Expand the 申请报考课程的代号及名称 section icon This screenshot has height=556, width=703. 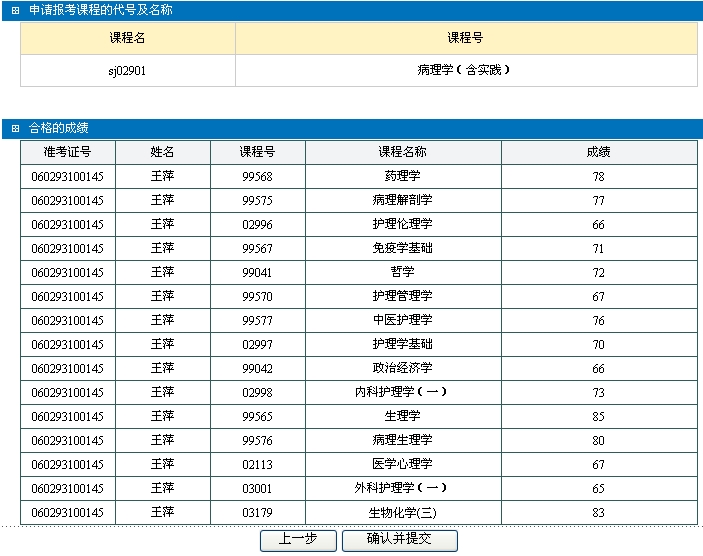(15, 10)
